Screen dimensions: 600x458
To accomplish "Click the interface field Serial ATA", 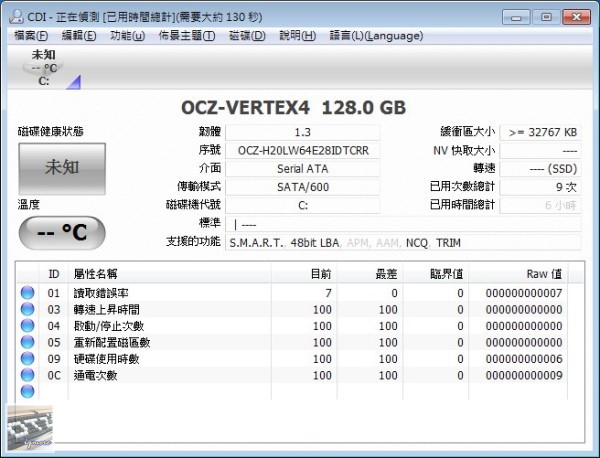I will click(303, 169).
